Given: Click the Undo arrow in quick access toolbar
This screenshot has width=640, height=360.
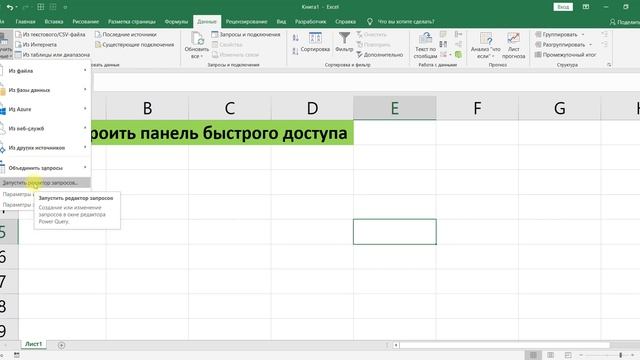Looking at the screenshot, I should [10, 7].
